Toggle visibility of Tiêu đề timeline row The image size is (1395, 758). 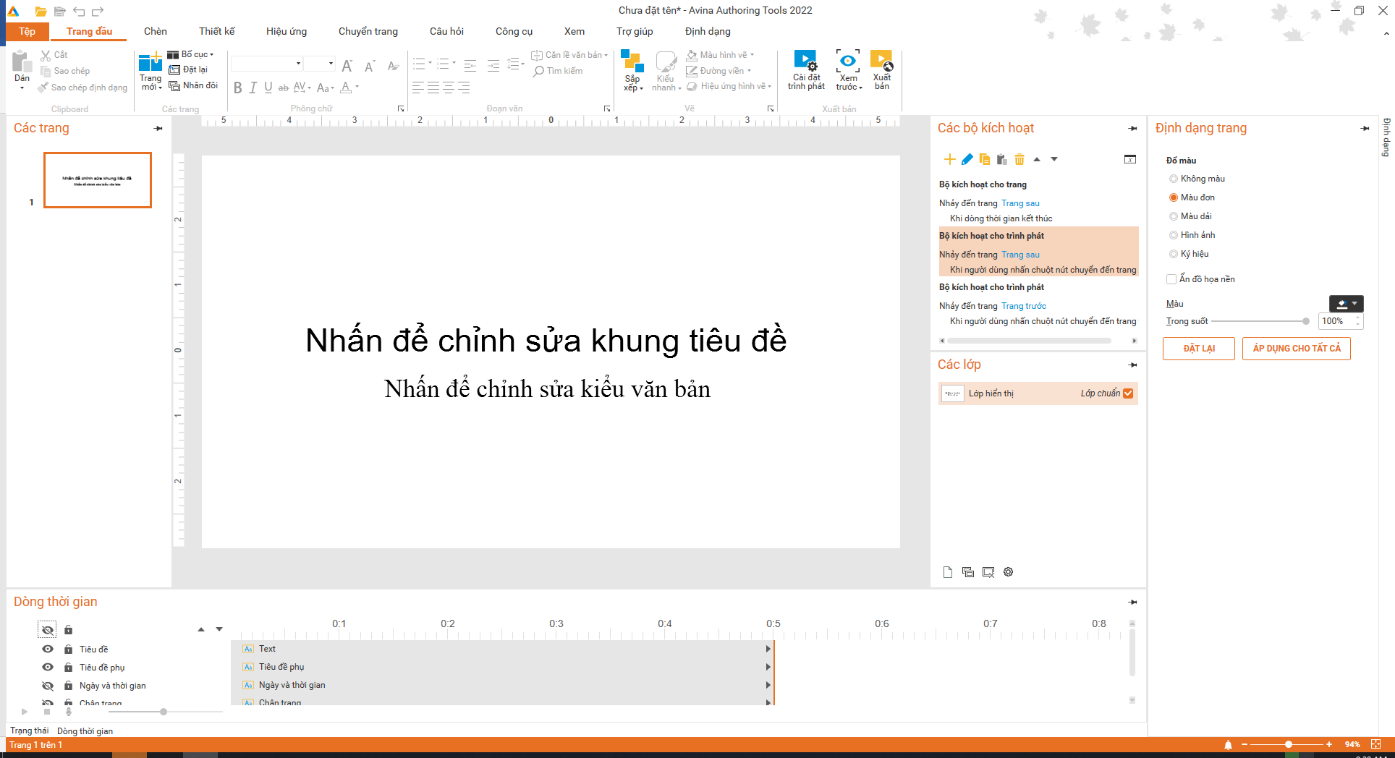(47, 649)
